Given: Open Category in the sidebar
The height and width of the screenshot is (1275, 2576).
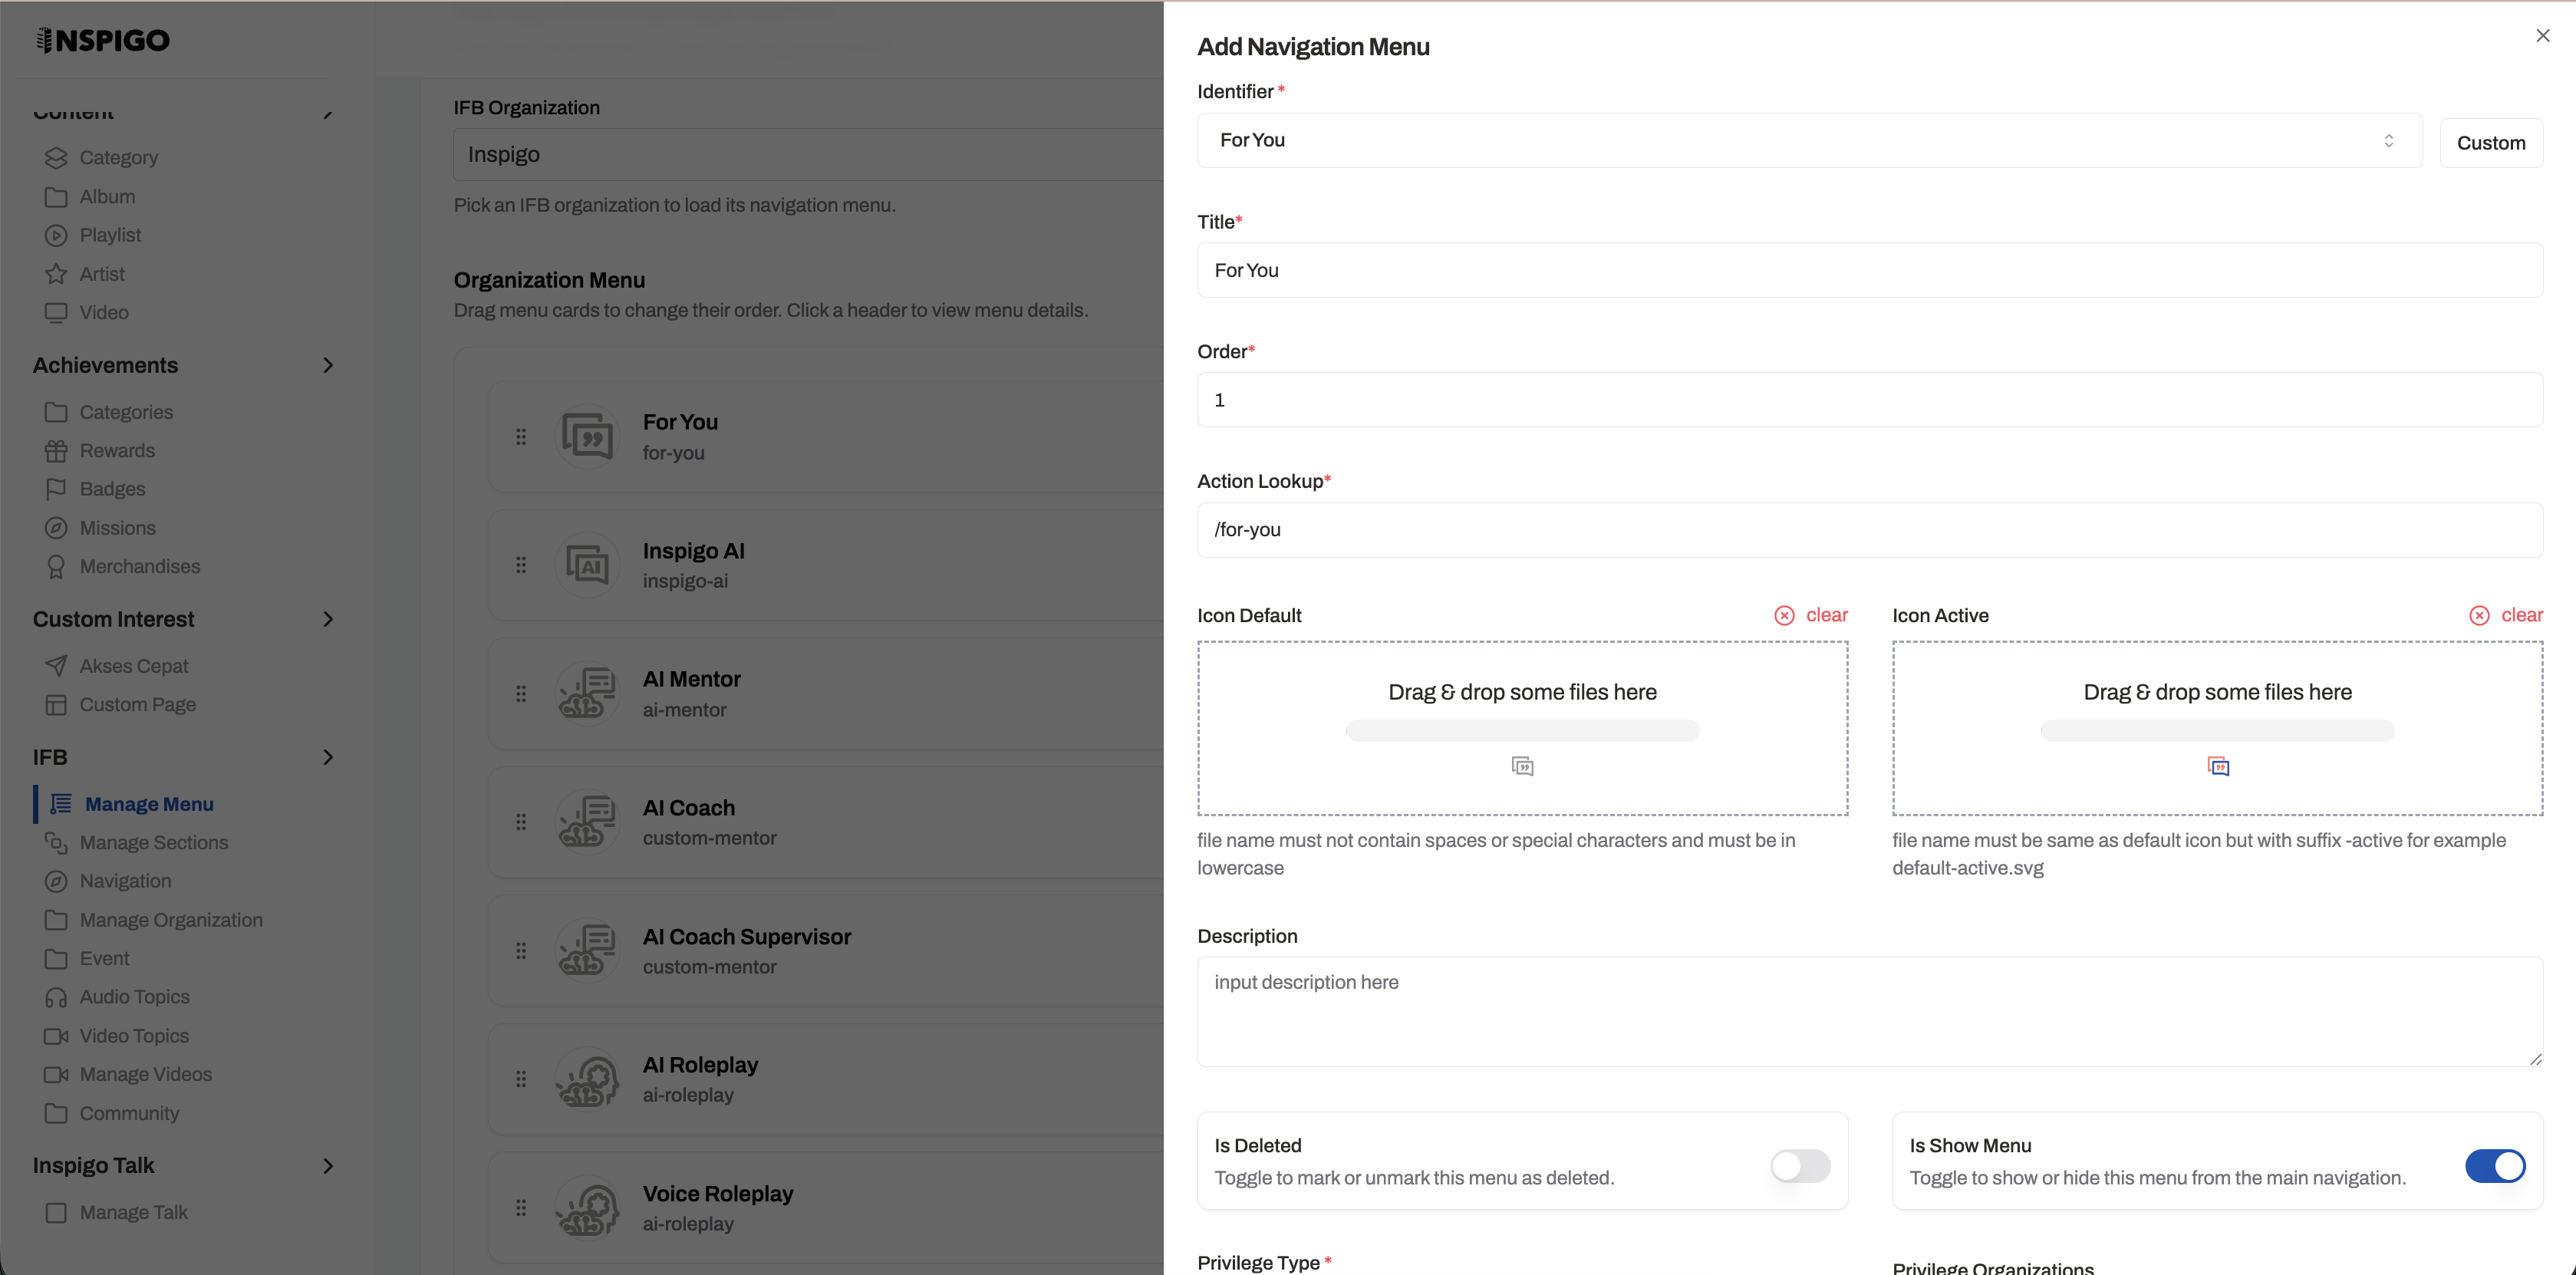Looking at the screenshot, I should [118, 158].
